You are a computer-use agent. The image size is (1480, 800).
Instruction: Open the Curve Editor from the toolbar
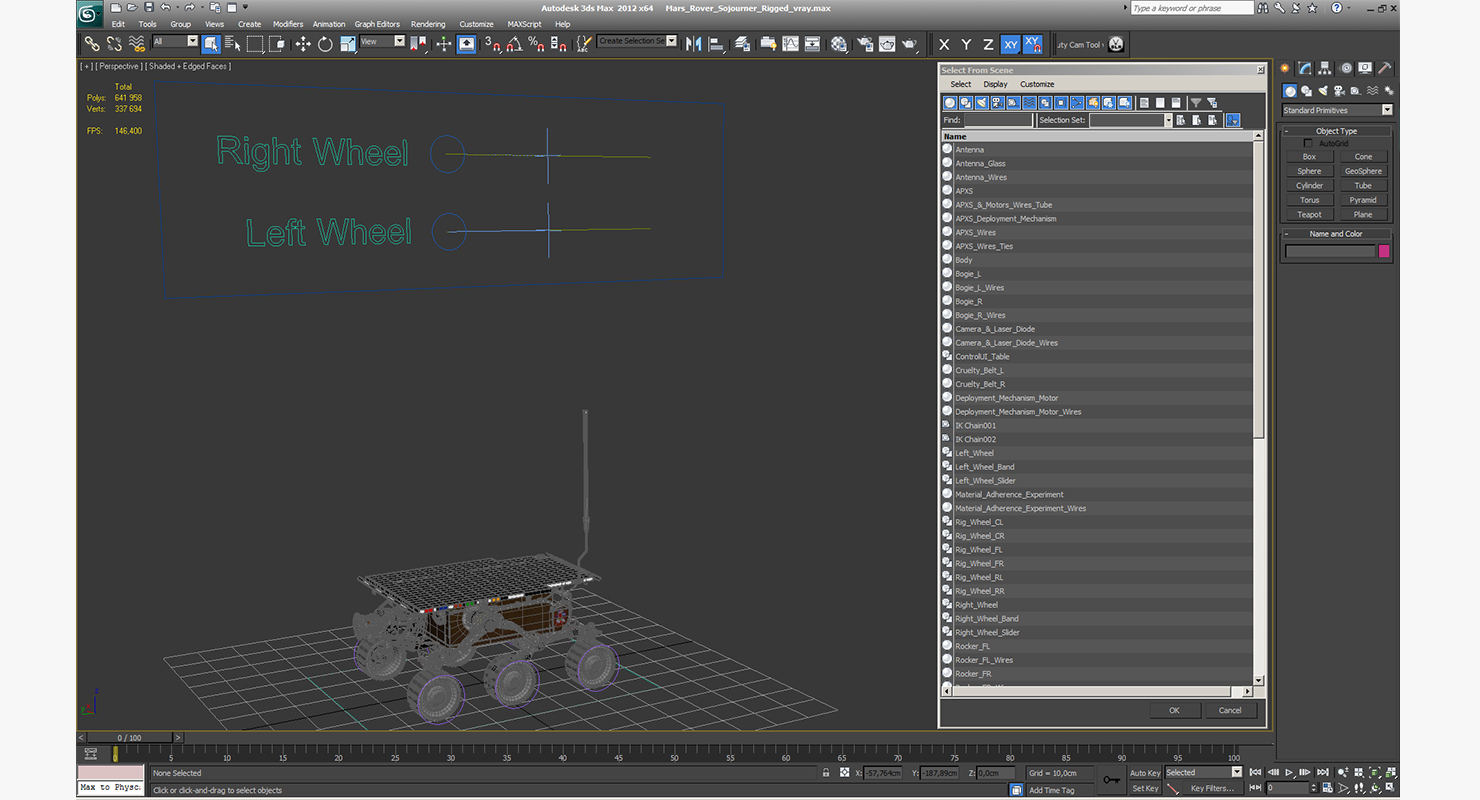[x=790, y=44]
